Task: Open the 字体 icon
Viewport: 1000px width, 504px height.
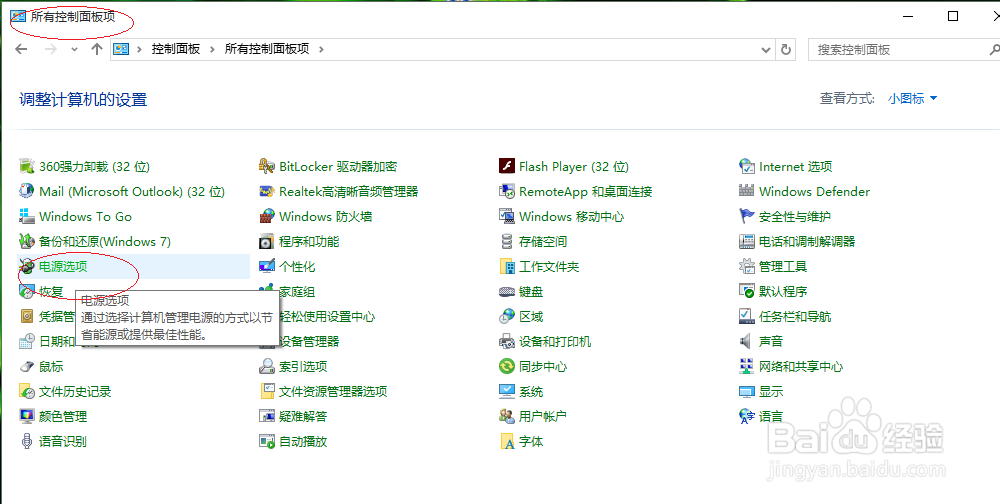Action: click(x=506, y=441)
